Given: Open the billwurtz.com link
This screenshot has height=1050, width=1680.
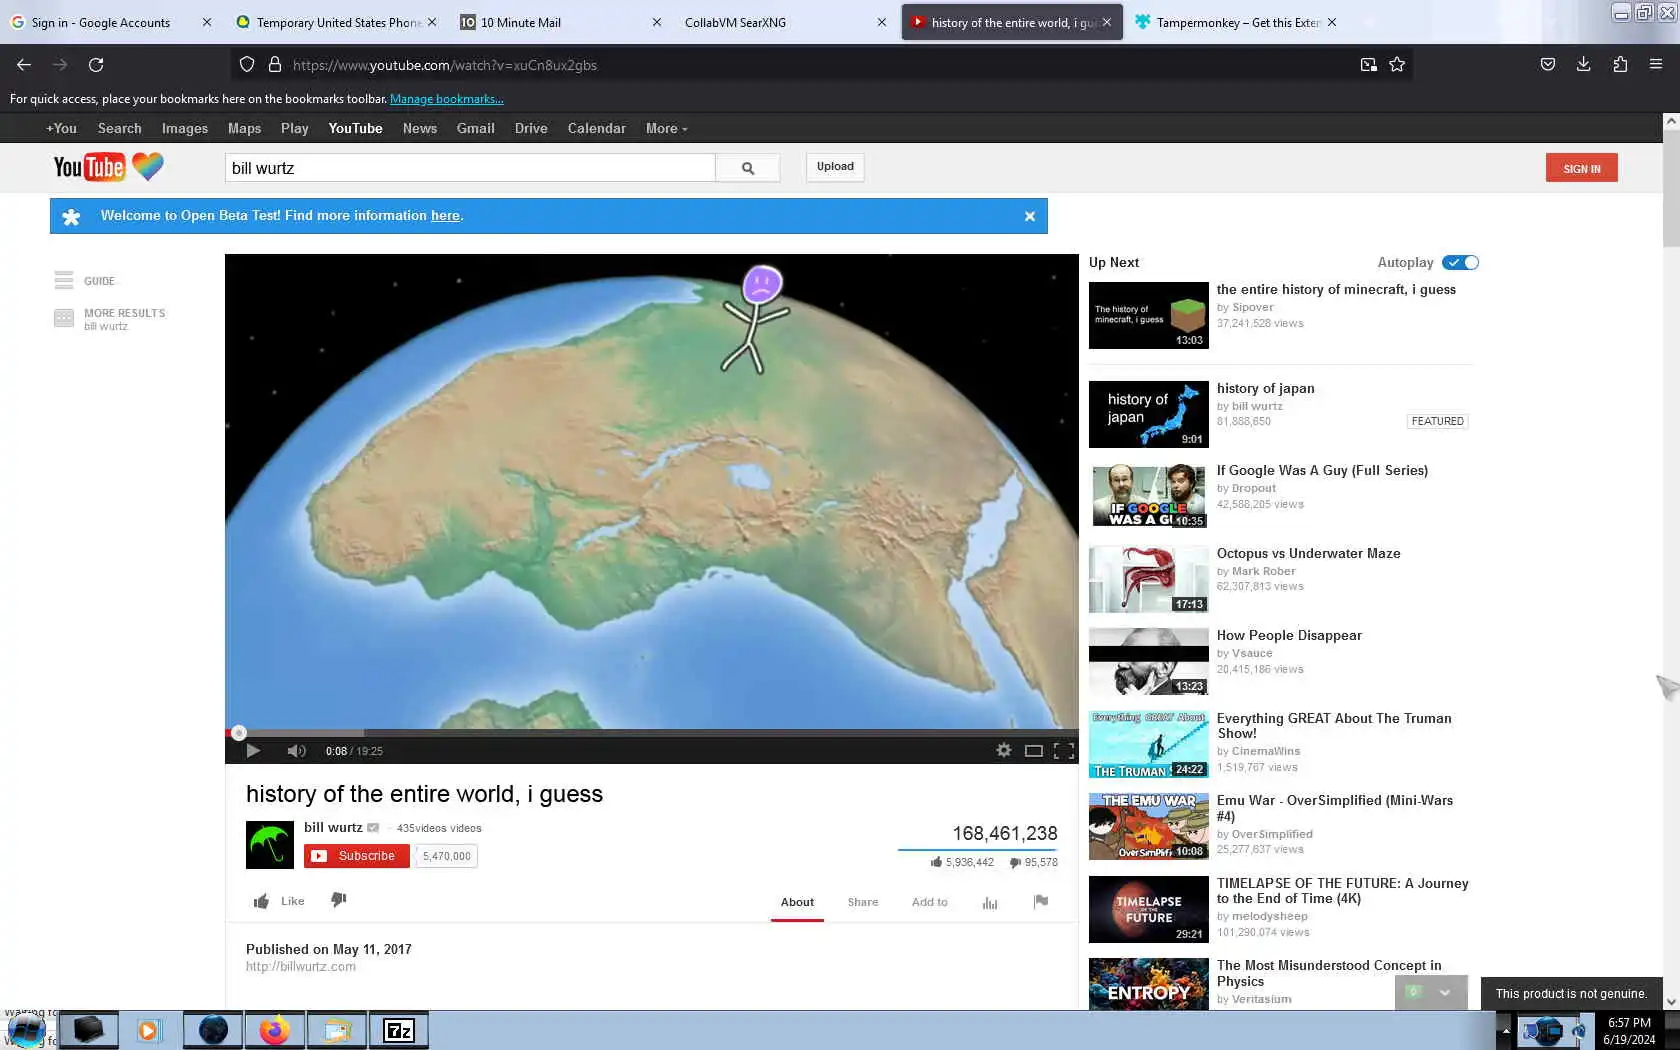Looking at the screenshot, I should pos(301,967).
